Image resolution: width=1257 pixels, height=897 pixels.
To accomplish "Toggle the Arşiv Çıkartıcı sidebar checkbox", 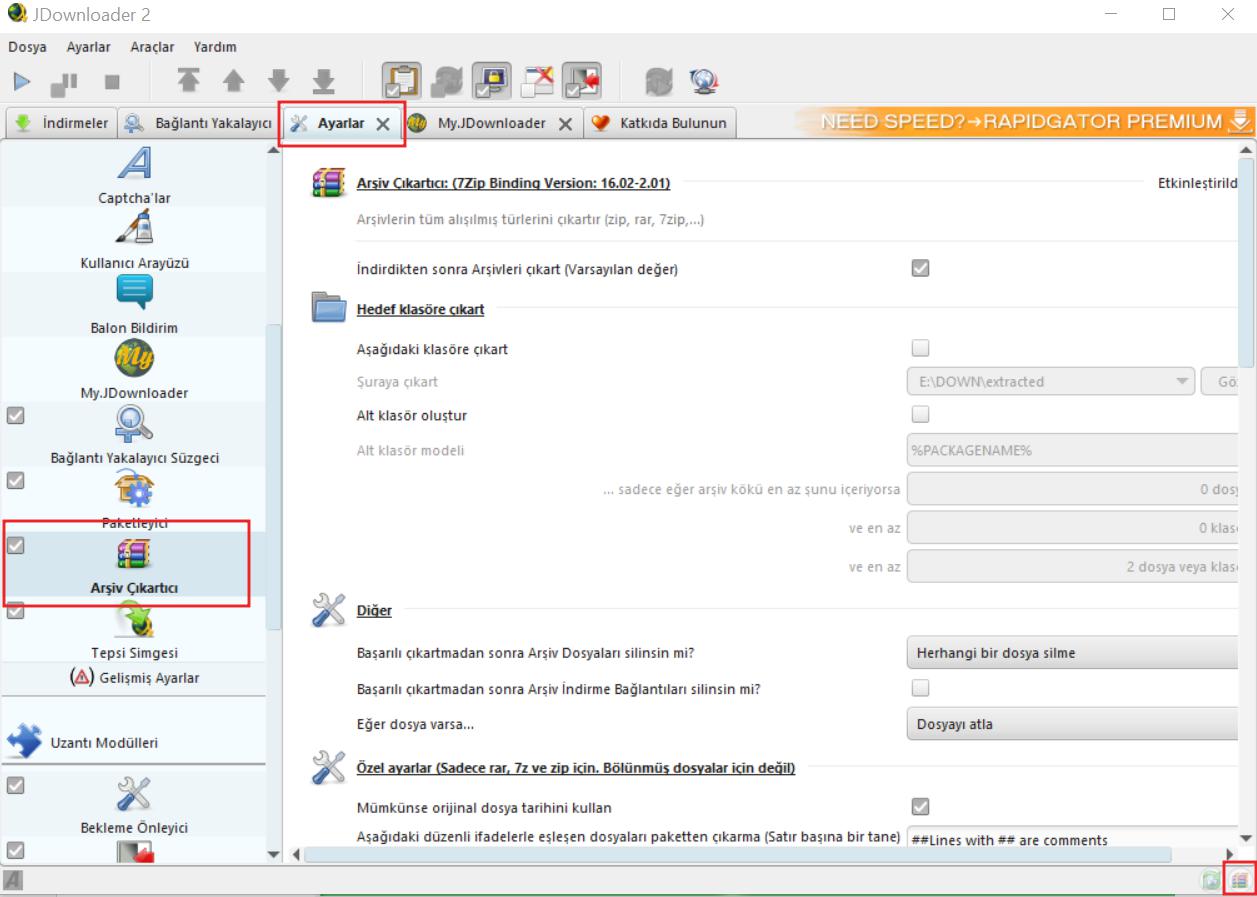I will (x=15, y=545).
